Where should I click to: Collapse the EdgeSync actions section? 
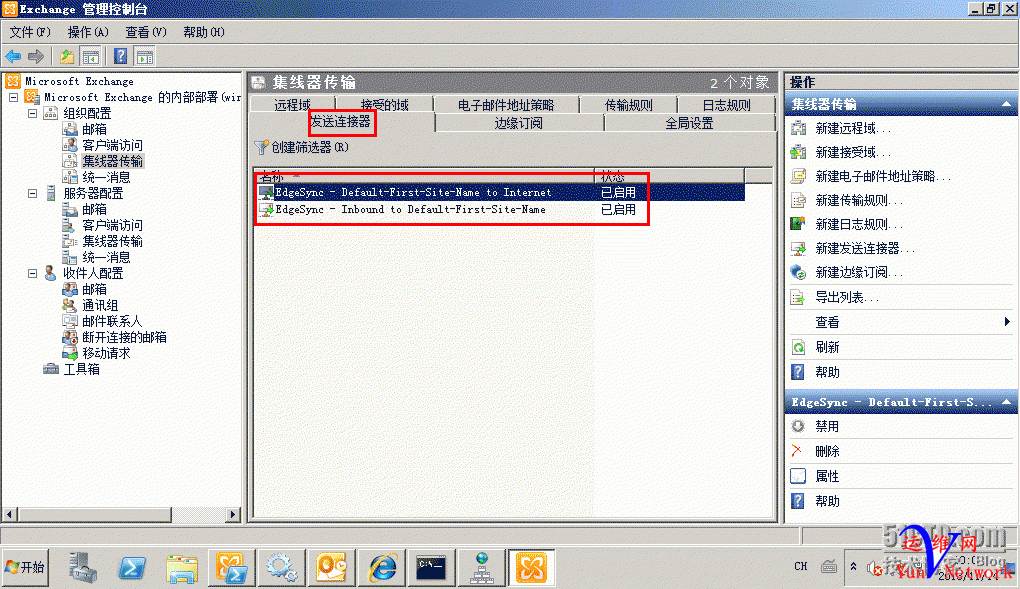[x=1006, y=402]
